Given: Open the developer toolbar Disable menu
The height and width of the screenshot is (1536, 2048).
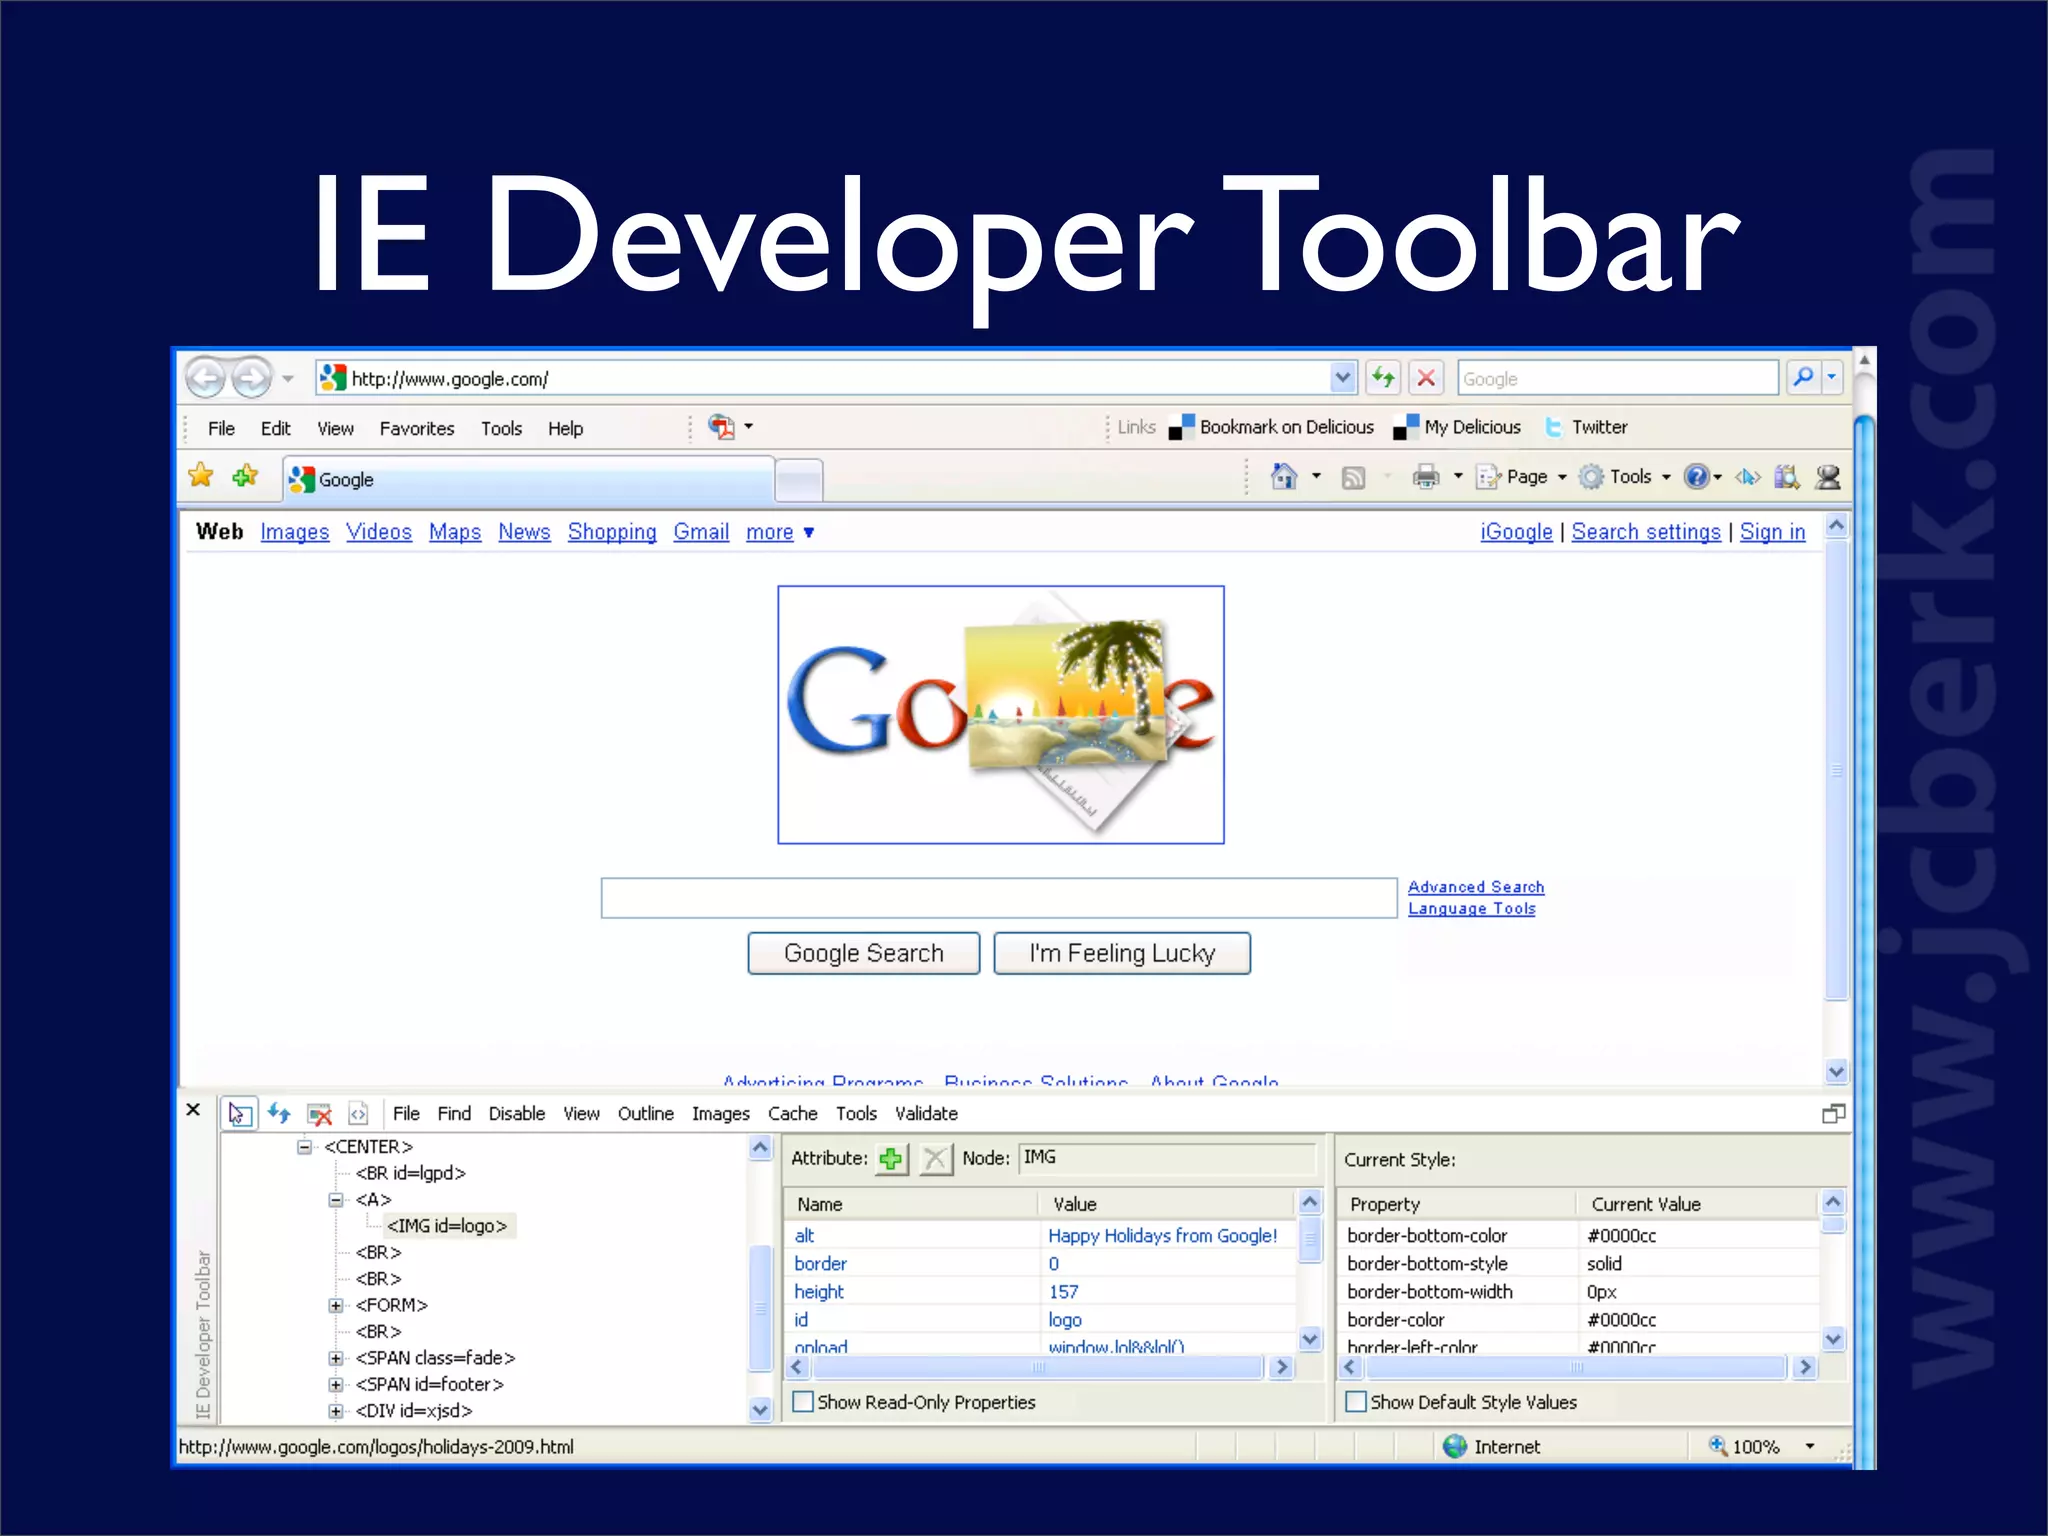Looking at the screenshot, I should click(x=517, y=1114).
